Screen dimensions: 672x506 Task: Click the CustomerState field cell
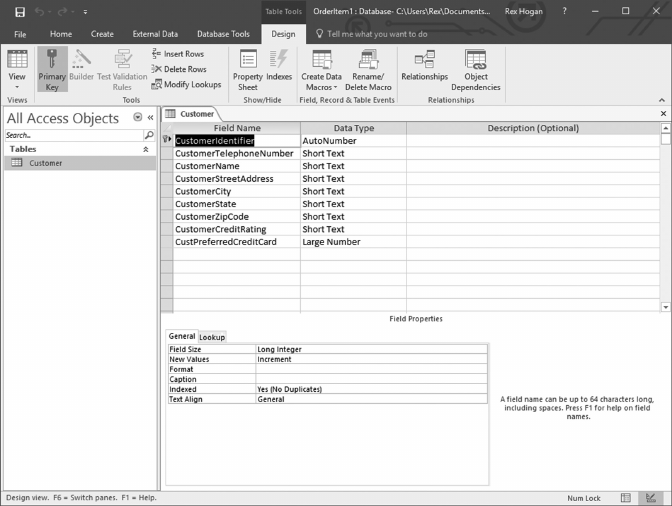(237, 204)
